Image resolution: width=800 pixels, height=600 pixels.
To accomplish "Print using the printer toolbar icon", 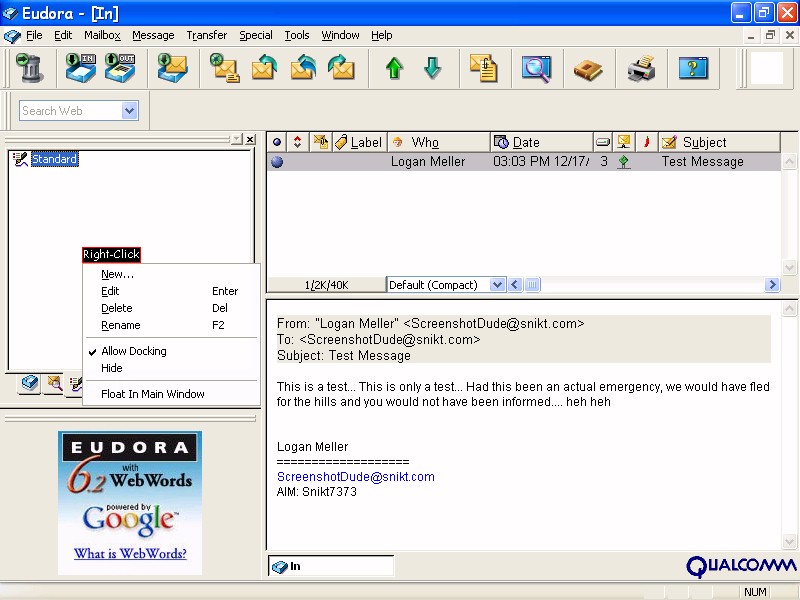I will (x=641, y=68).
